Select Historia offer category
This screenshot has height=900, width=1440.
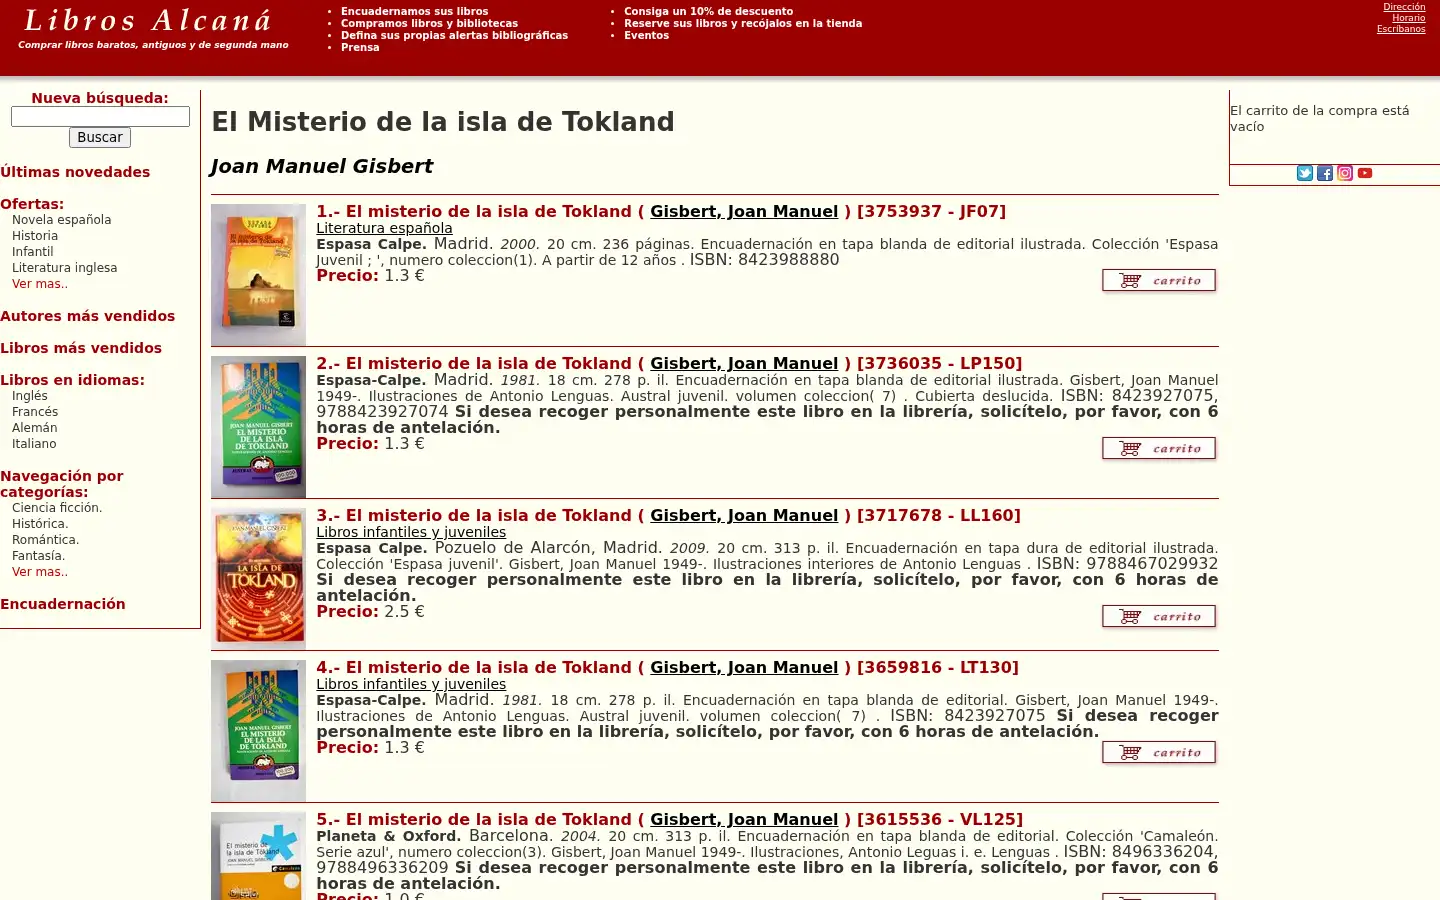(35, 236)
